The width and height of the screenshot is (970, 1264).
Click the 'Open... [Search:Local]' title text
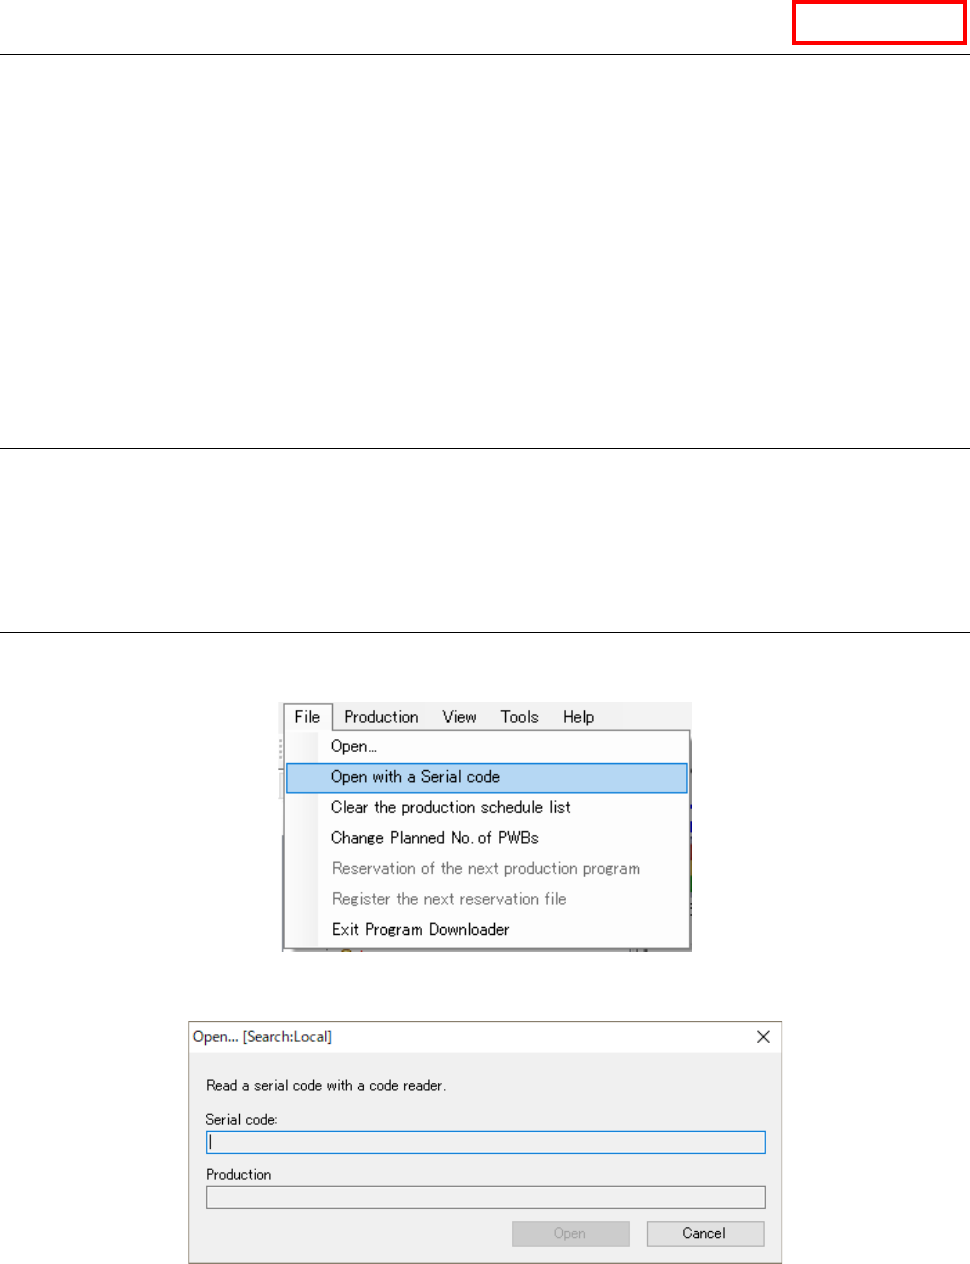(262, 1037)
